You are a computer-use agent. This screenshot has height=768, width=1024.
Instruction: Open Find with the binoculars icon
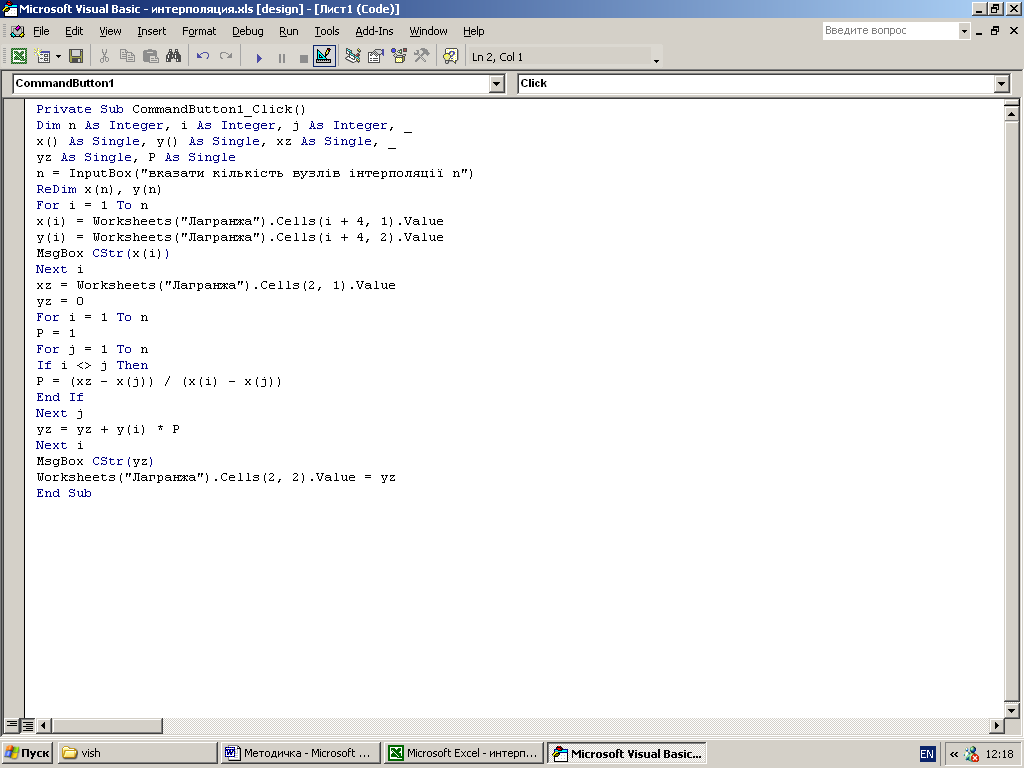pos(173,57)
